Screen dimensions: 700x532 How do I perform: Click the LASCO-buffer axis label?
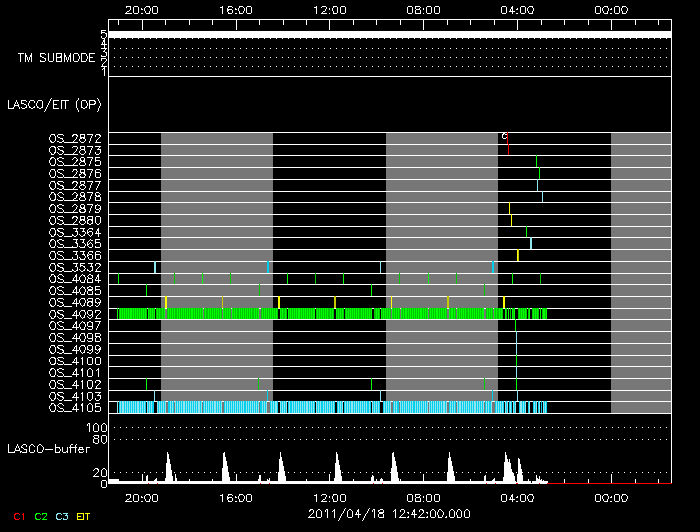(49, 449)
